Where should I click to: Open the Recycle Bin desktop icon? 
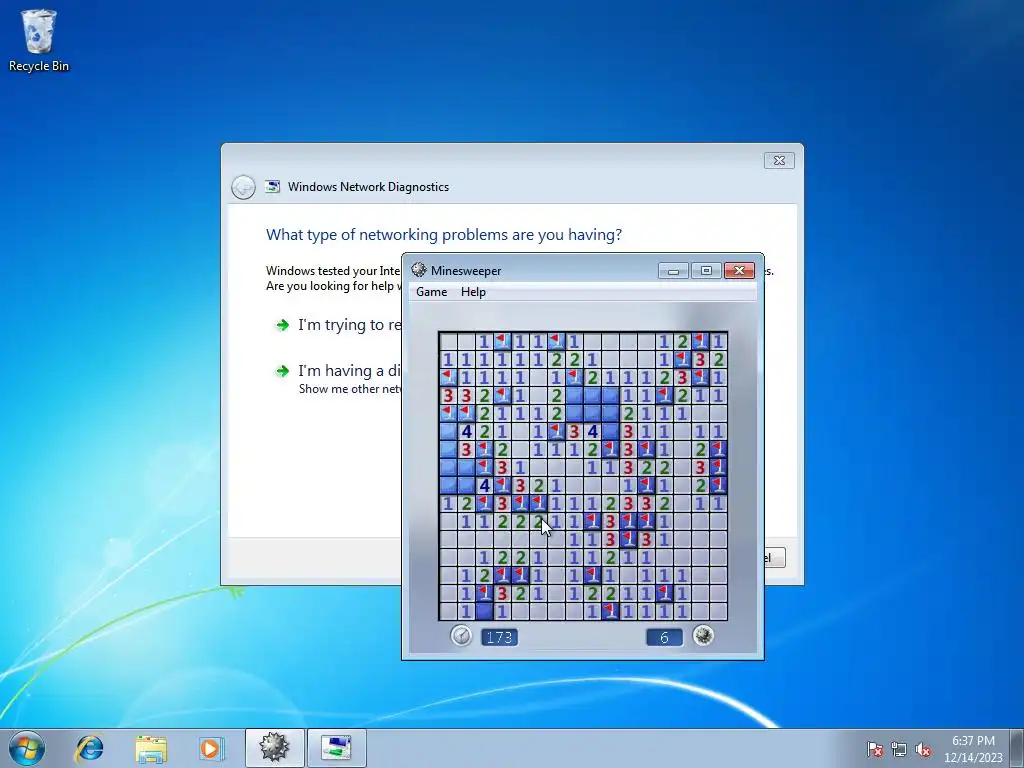click(39, 40)
